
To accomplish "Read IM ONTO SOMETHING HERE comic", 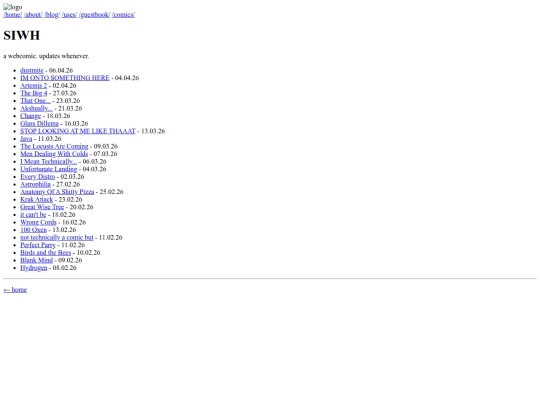I will tap(65, 78).
